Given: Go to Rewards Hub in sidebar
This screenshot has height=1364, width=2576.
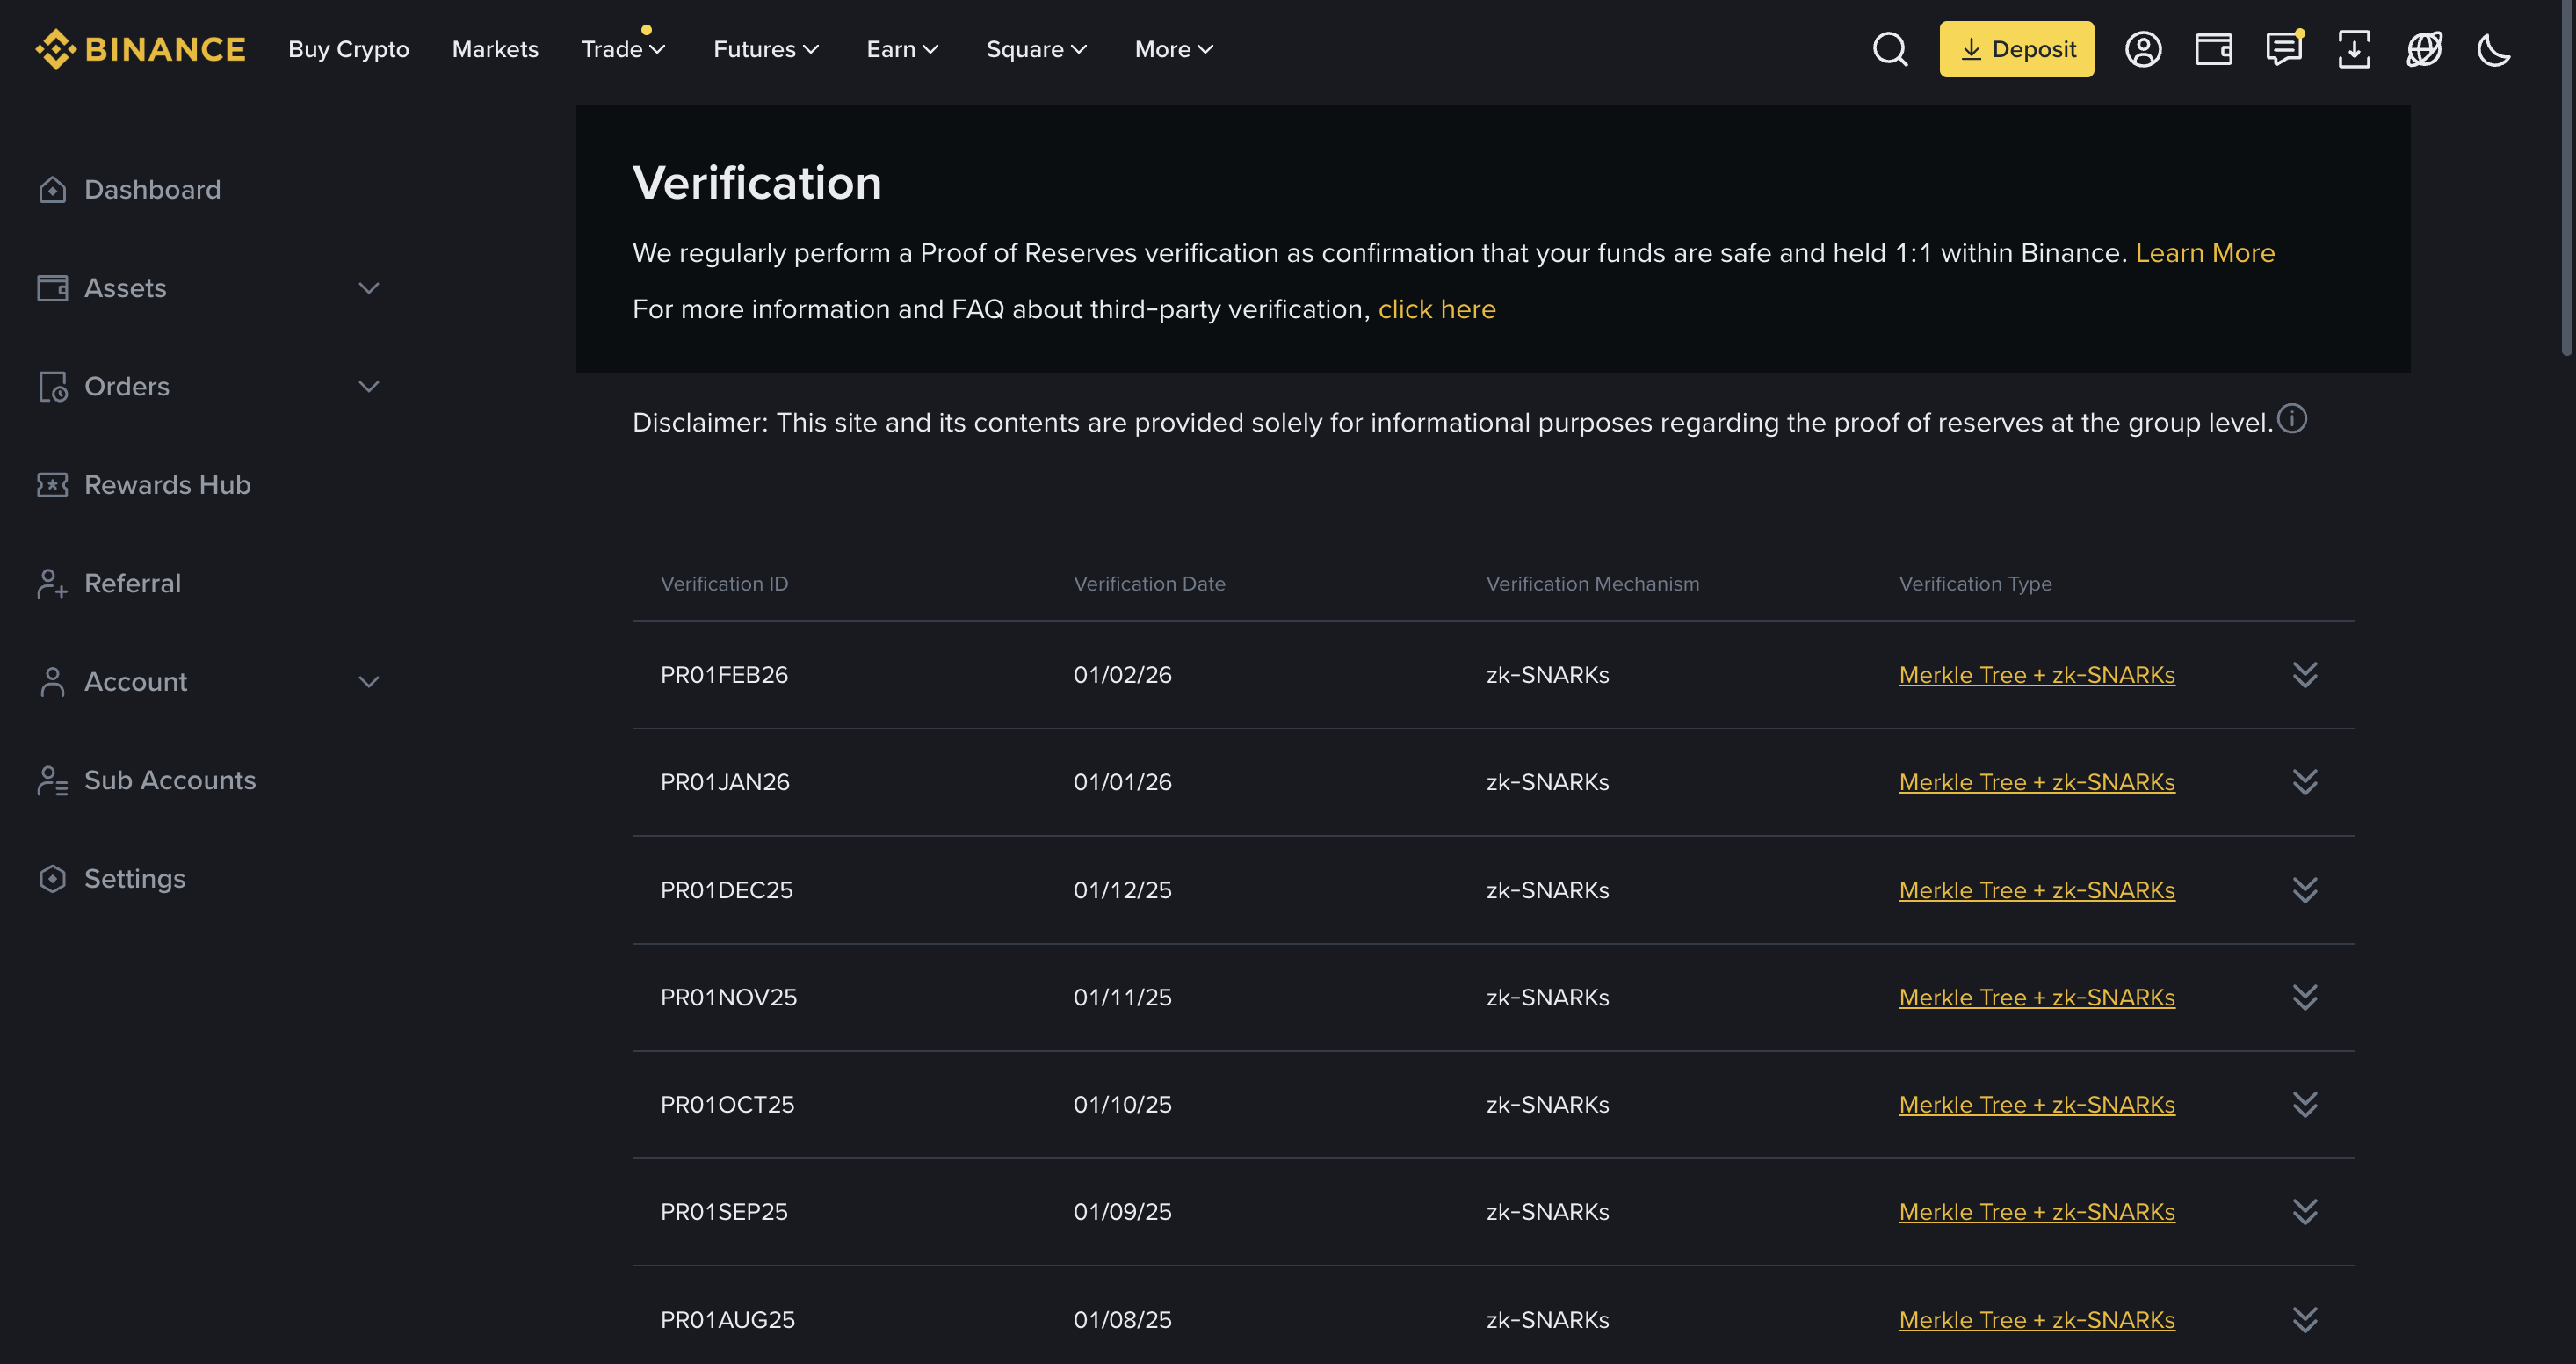Looking at the screenshot, I should coord(167,485).
